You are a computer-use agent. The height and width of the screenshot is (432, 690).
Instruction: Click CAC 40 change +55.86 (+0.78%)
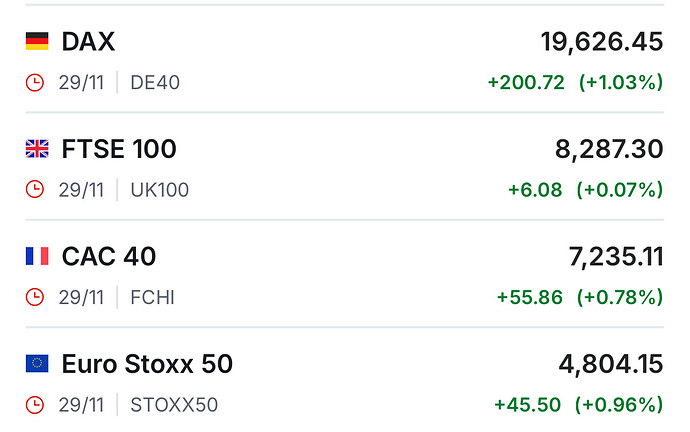[579, 297]
